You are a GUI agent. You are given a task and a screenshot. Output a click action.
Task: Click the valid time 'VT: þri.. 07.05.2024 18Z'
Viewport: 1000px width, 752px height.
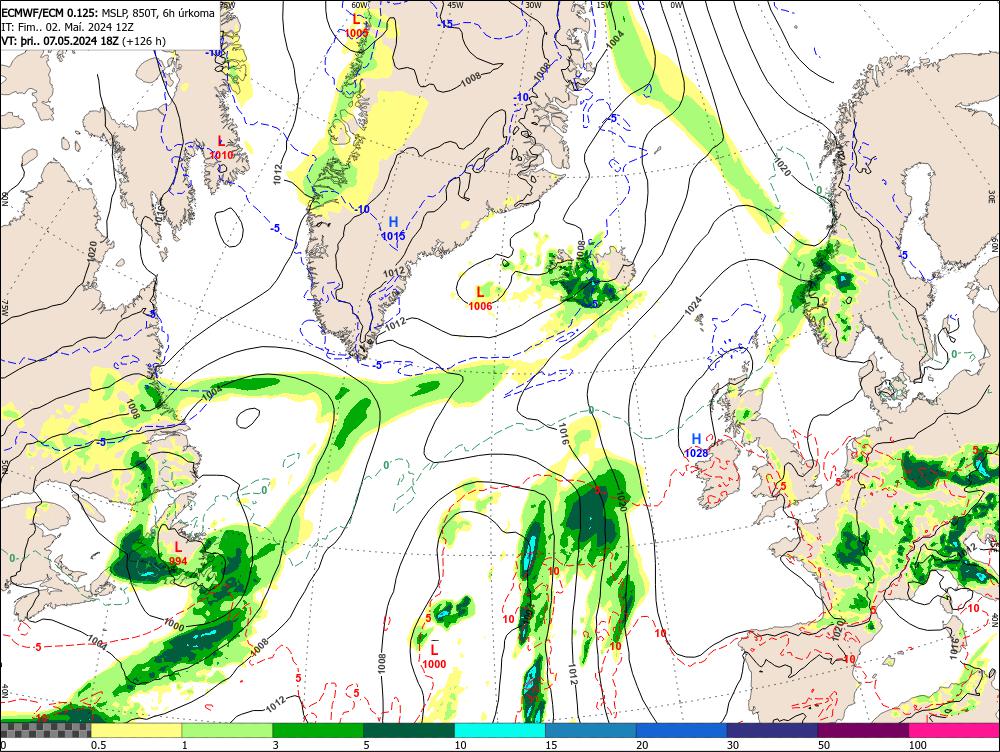60,41
